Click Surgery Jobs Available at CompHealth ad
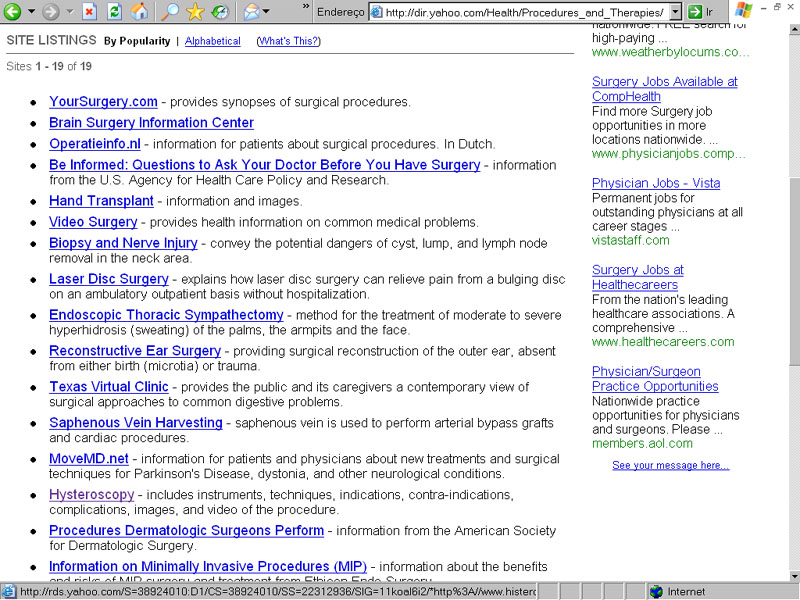The height and width of the screenshot is (600, 800). (664, 89)
